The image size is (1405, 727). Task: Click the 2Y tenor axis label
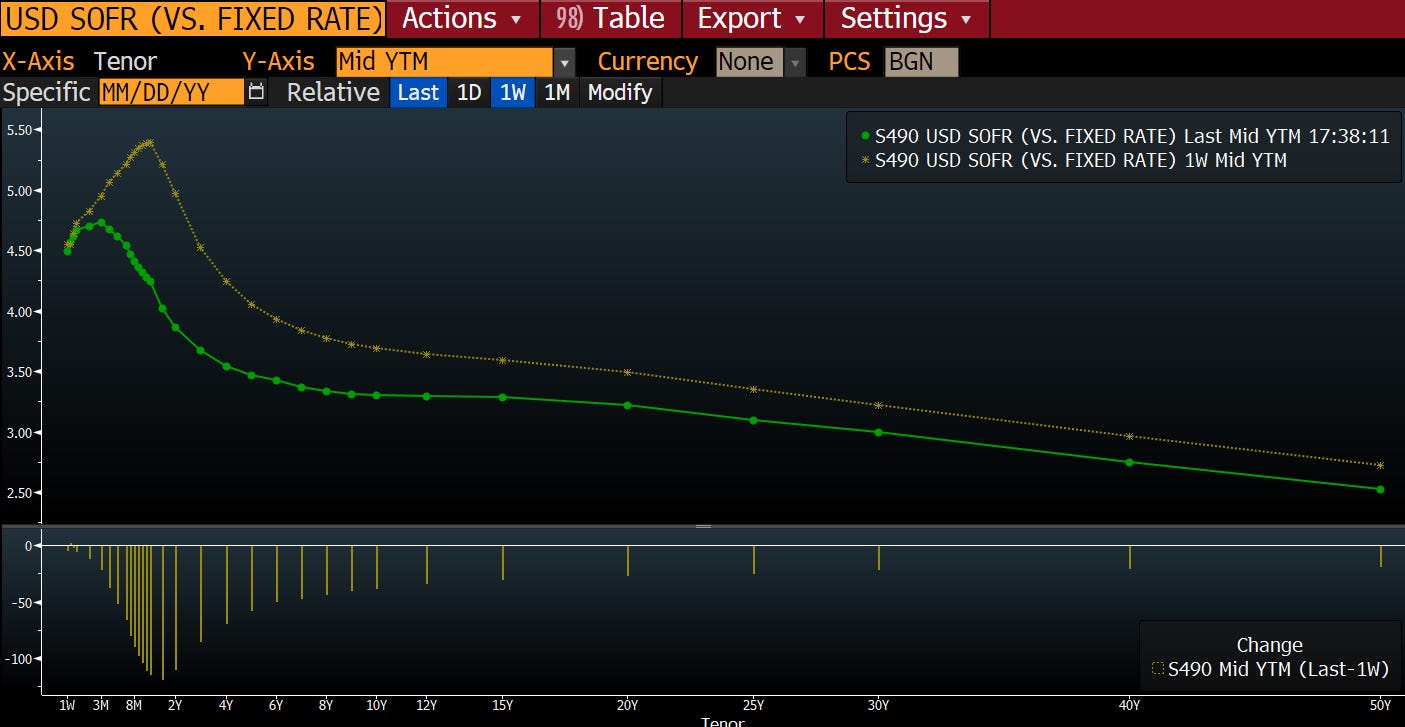tap(175, 705)
